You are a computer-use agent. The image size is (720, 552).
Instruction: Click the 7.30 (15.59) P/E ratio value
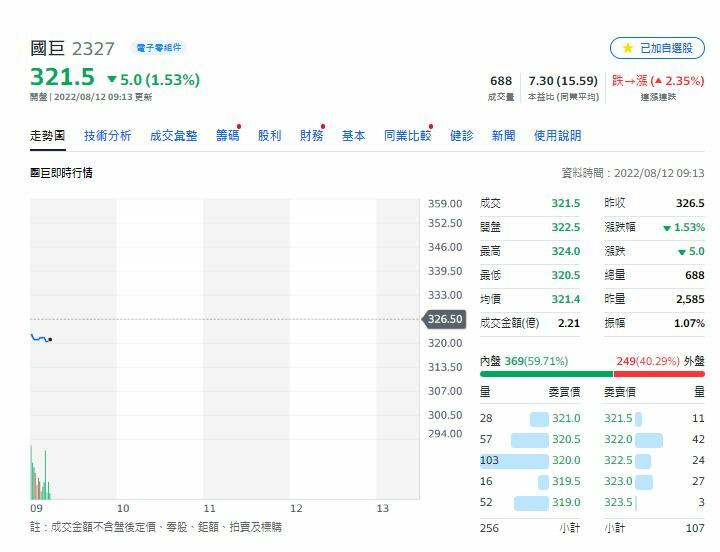click(563, 81)
